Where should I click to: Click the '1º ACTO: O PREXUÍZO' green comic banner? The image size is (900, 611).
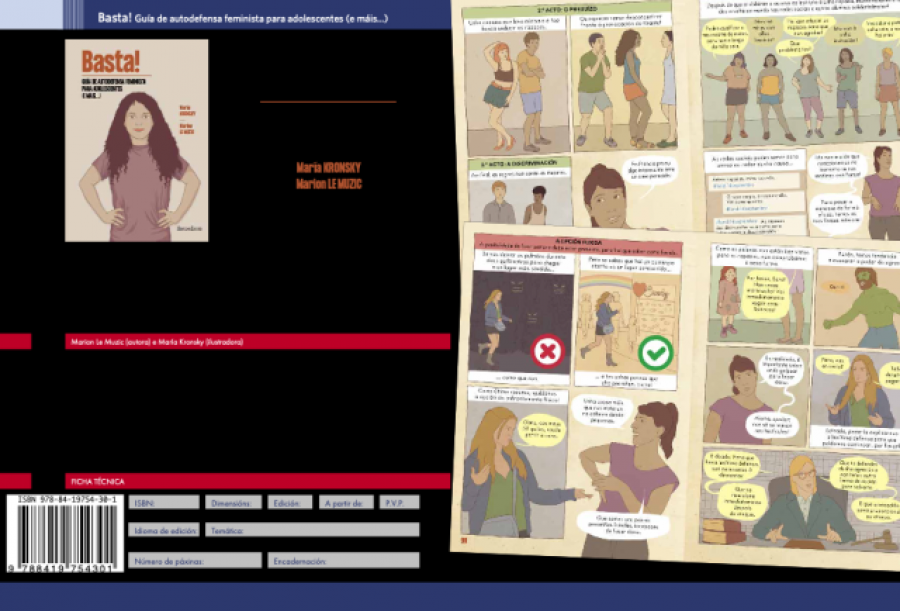[x=567, y=10]
